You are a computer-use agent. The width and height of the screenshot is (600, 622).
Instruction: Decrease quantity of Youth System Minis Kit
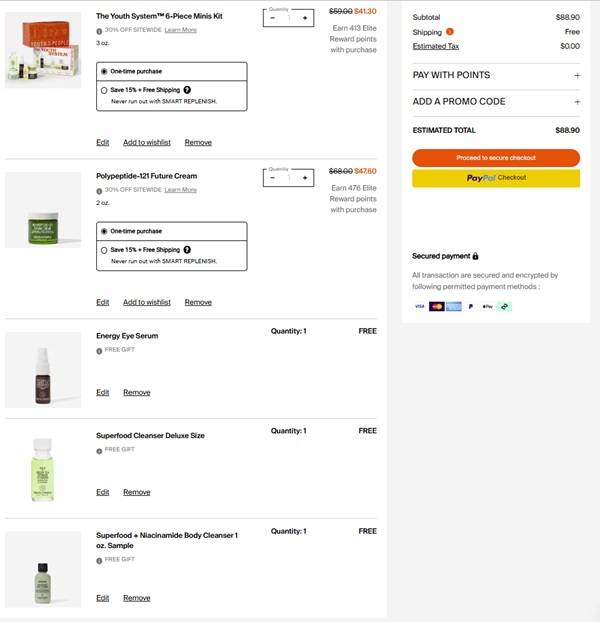coord(272,18)
